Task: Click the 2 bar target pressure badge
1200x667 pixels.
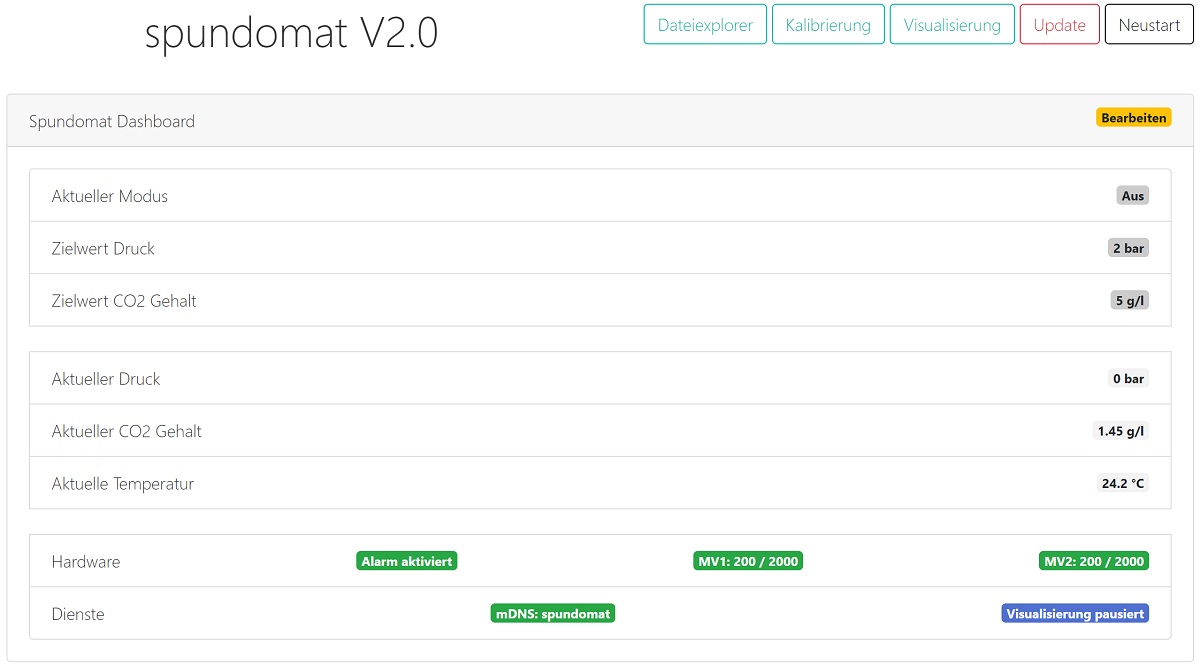Action: 1128,248
